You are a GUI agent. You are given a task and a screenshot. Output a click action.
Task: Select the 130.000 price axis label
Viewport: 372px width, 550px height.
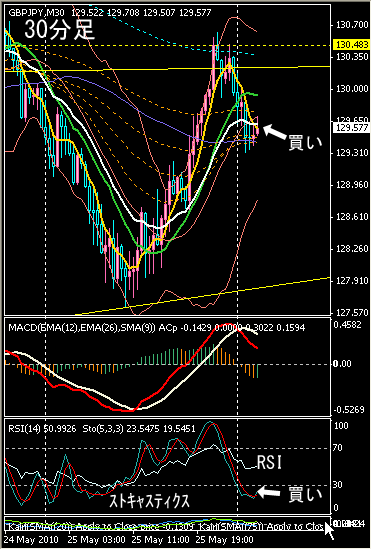pyautogui.click(x=352, y=89)
